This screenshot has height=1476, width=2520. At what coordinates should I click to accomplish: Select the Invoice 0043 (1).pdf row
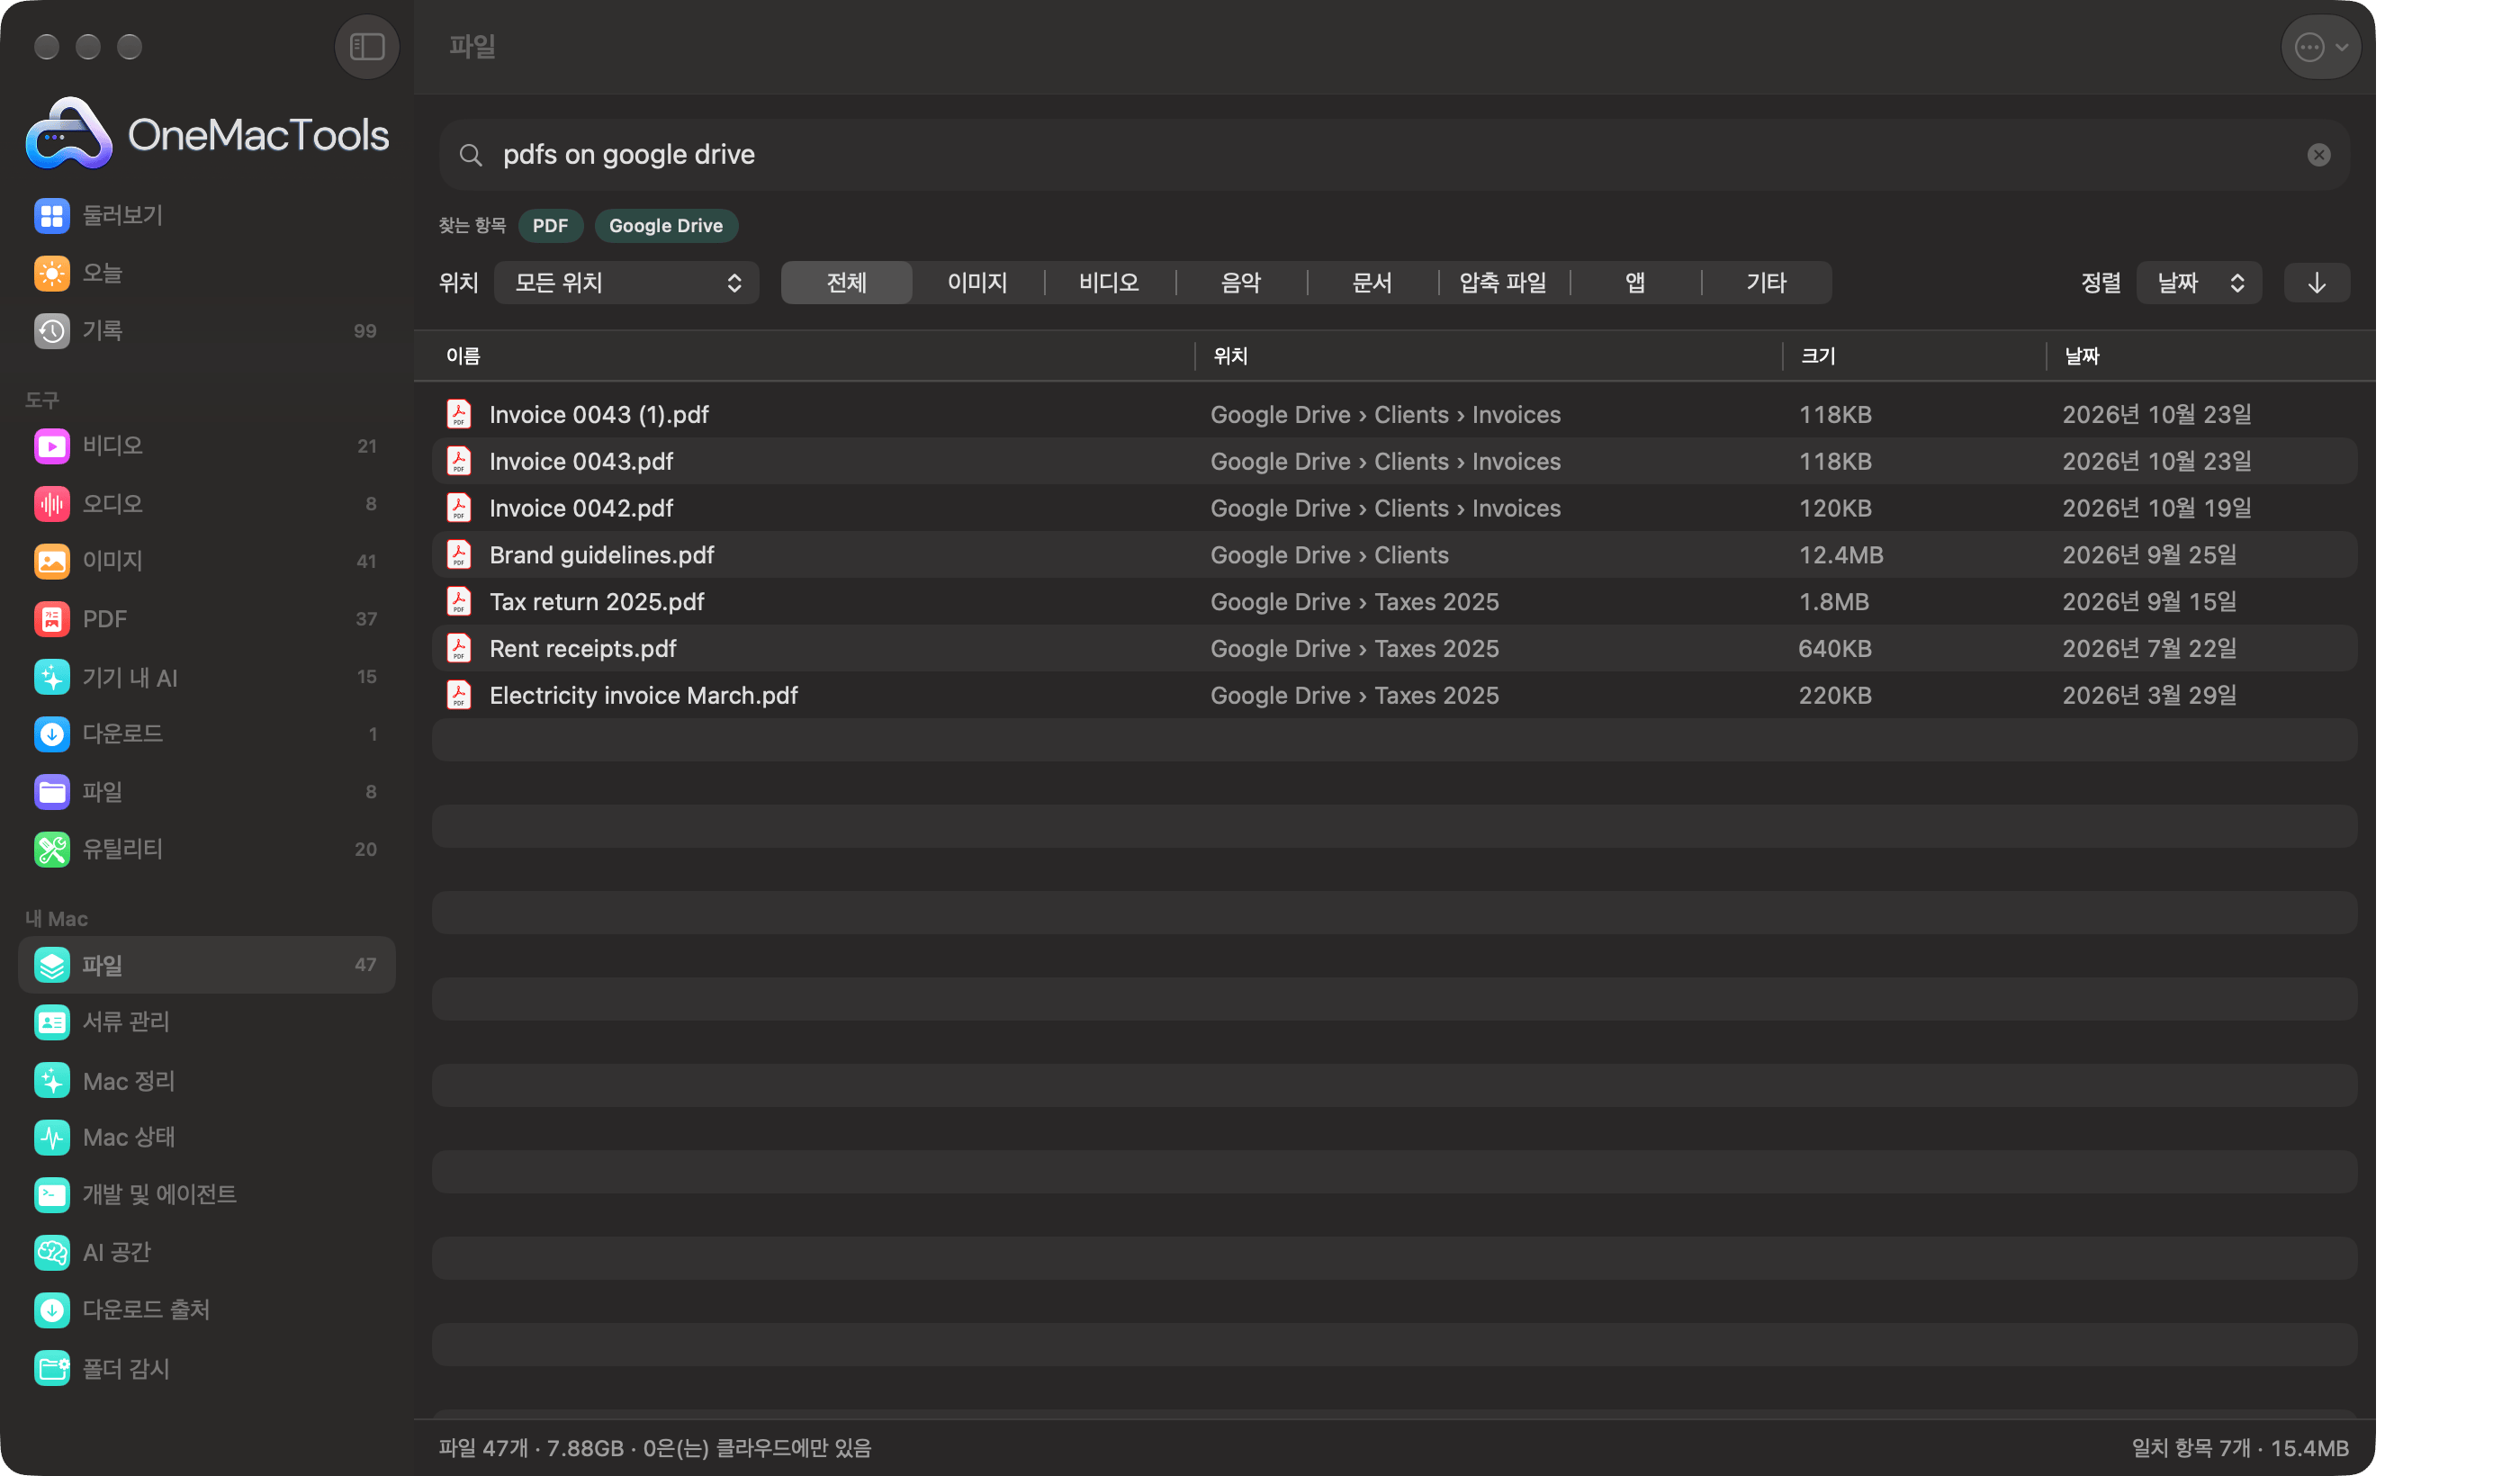pyautogui.click(x=1394, y=415)
